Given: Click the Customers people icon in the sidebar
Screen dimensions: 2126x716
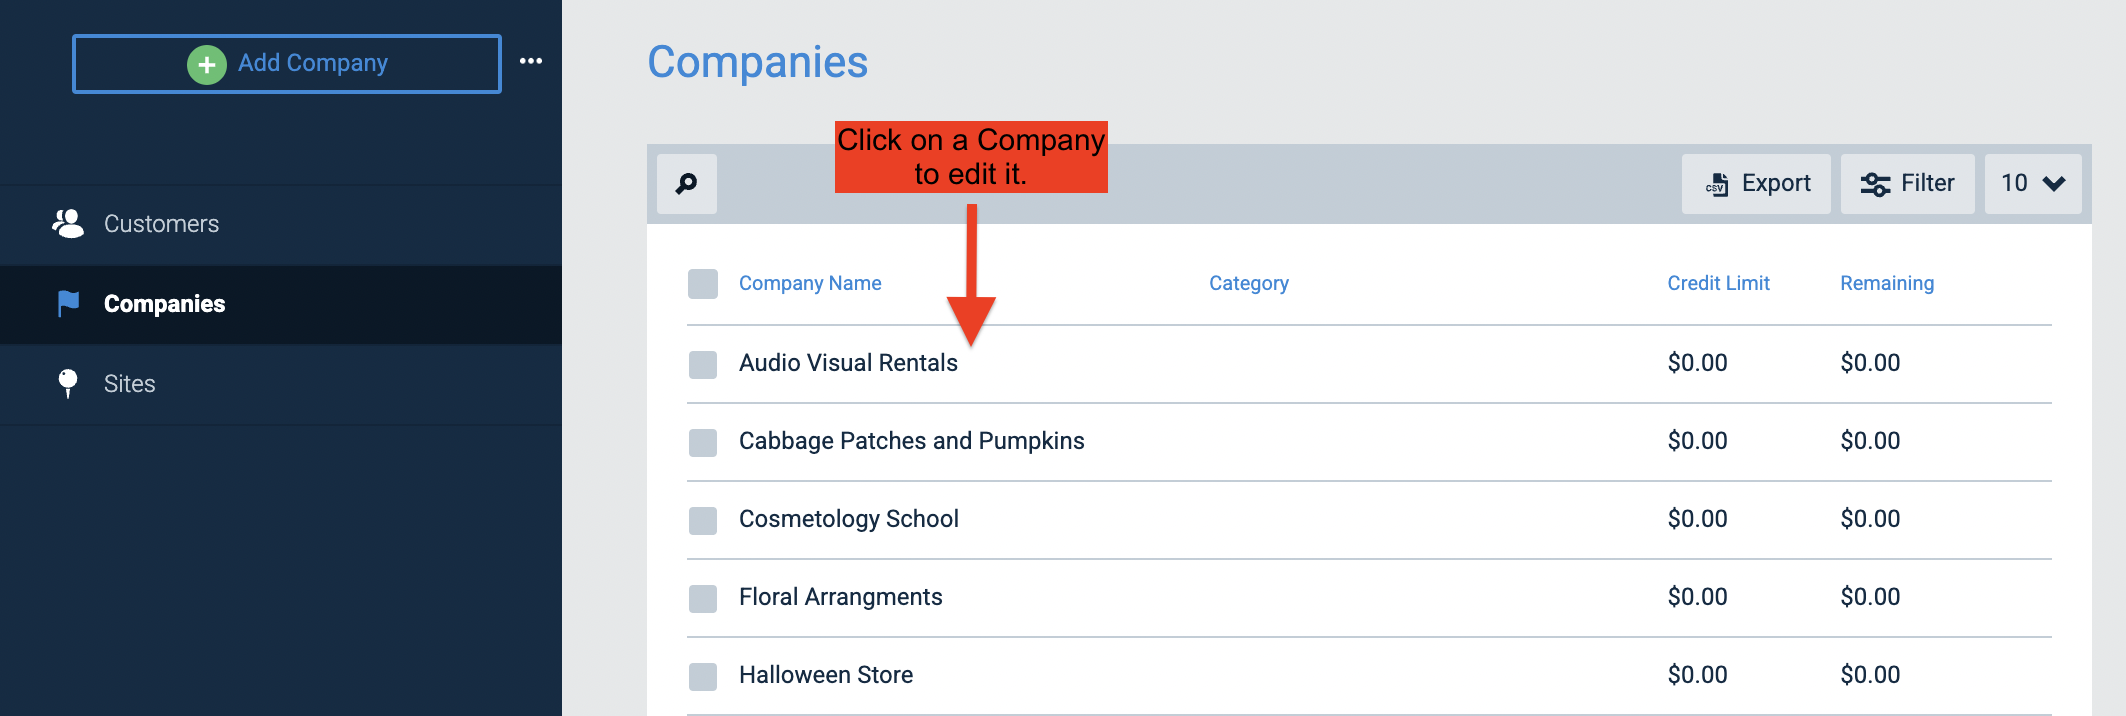Looking at the screenshot, I should pyautogui.click(x=68, y=223).
